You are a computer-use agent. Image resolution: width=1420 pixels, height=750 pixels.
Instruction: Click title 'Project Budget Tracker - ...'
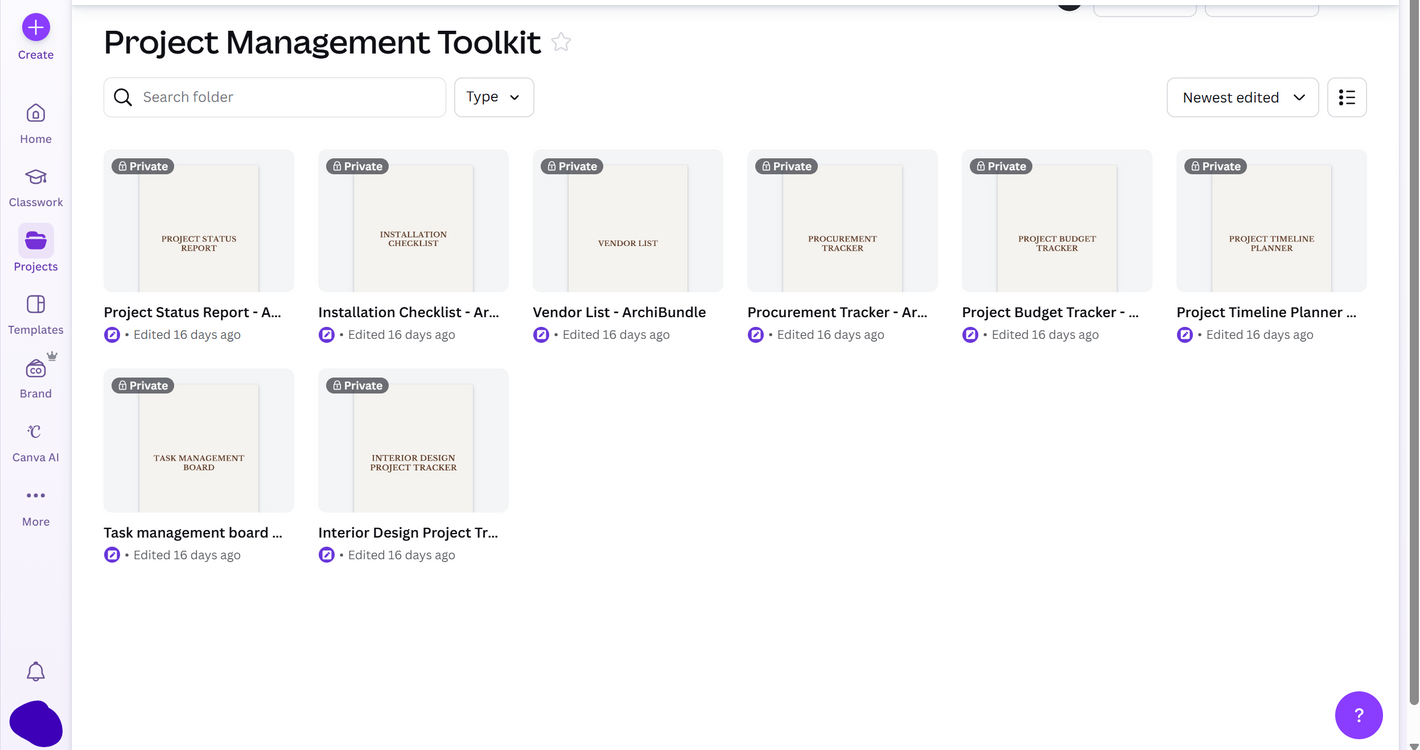point(1050,312)
